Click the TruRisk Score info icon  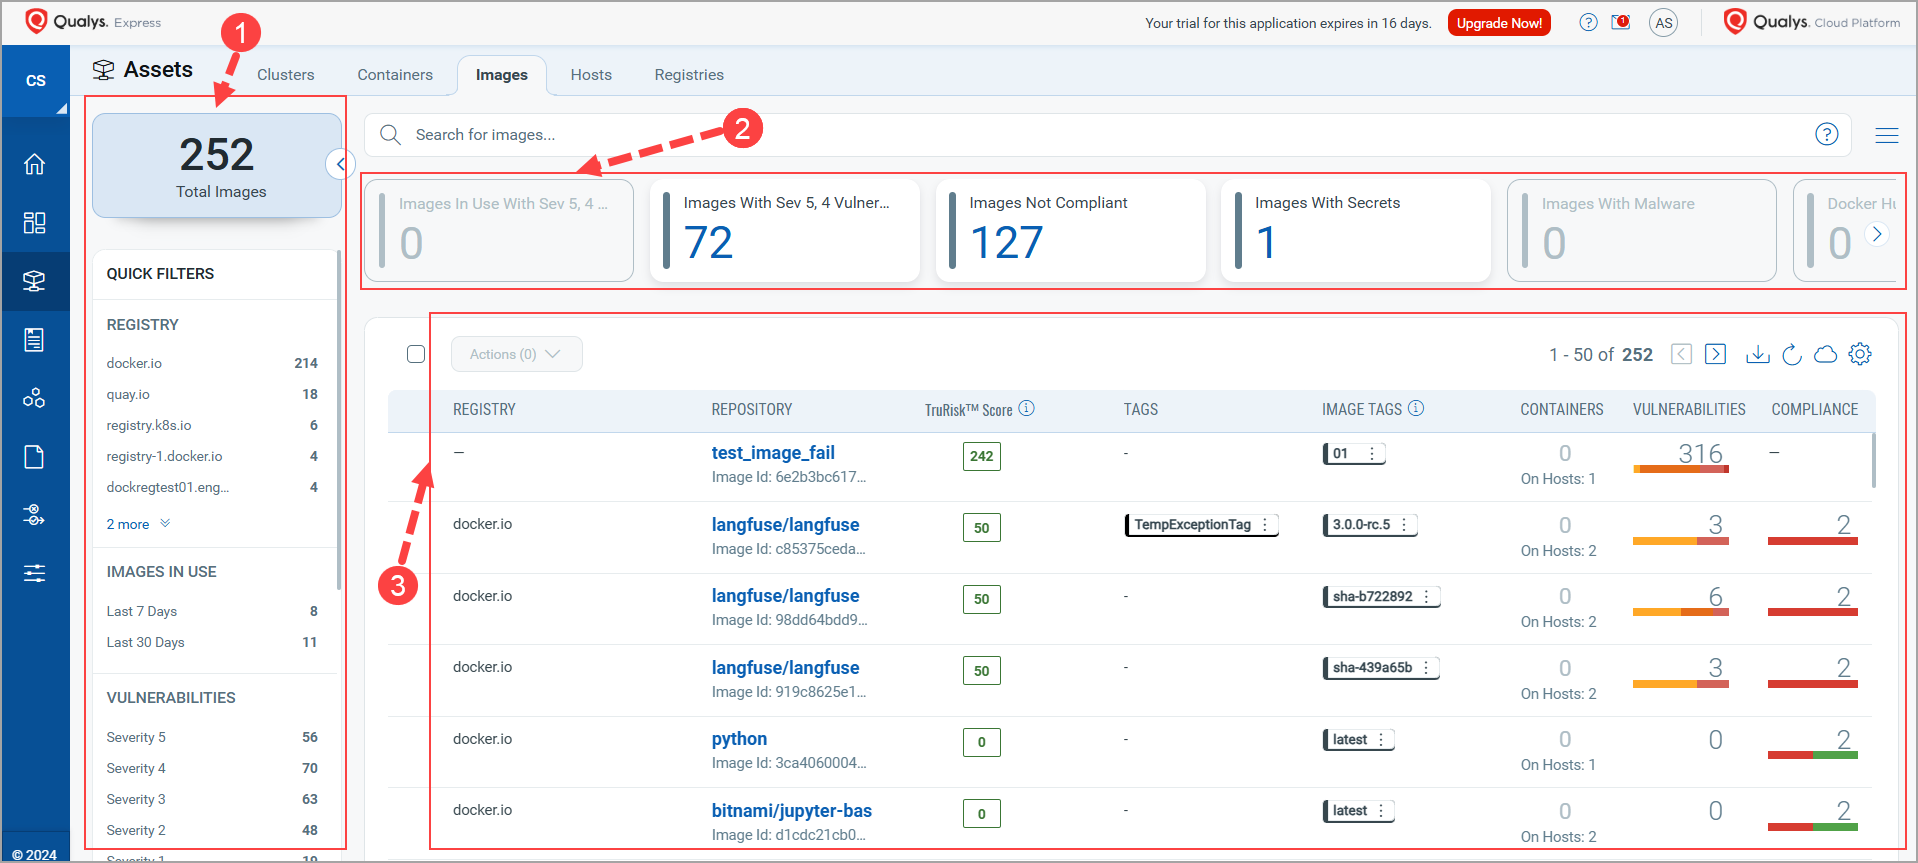click(x=1026, y=409)
